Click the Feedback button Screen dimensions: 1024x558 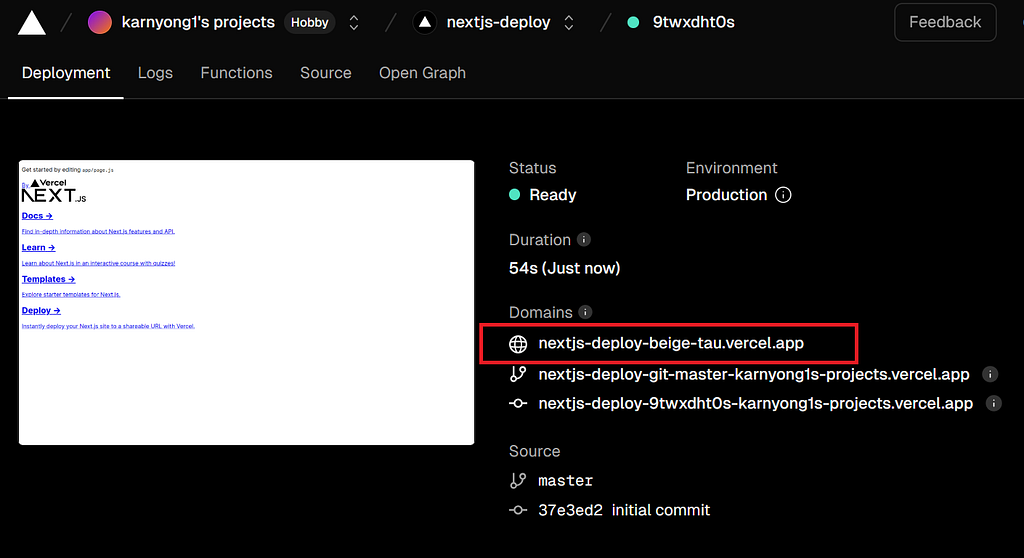coord(945,22)
